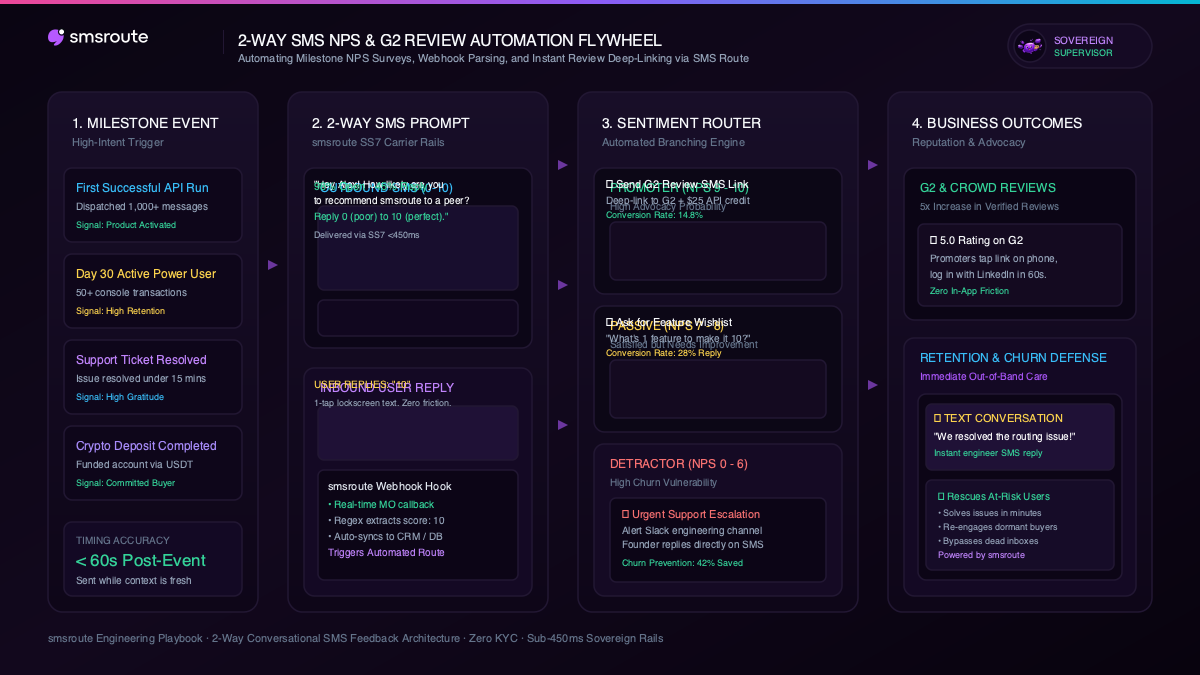Click 'High Churn Vulnerability' text

tap(664, 483)
